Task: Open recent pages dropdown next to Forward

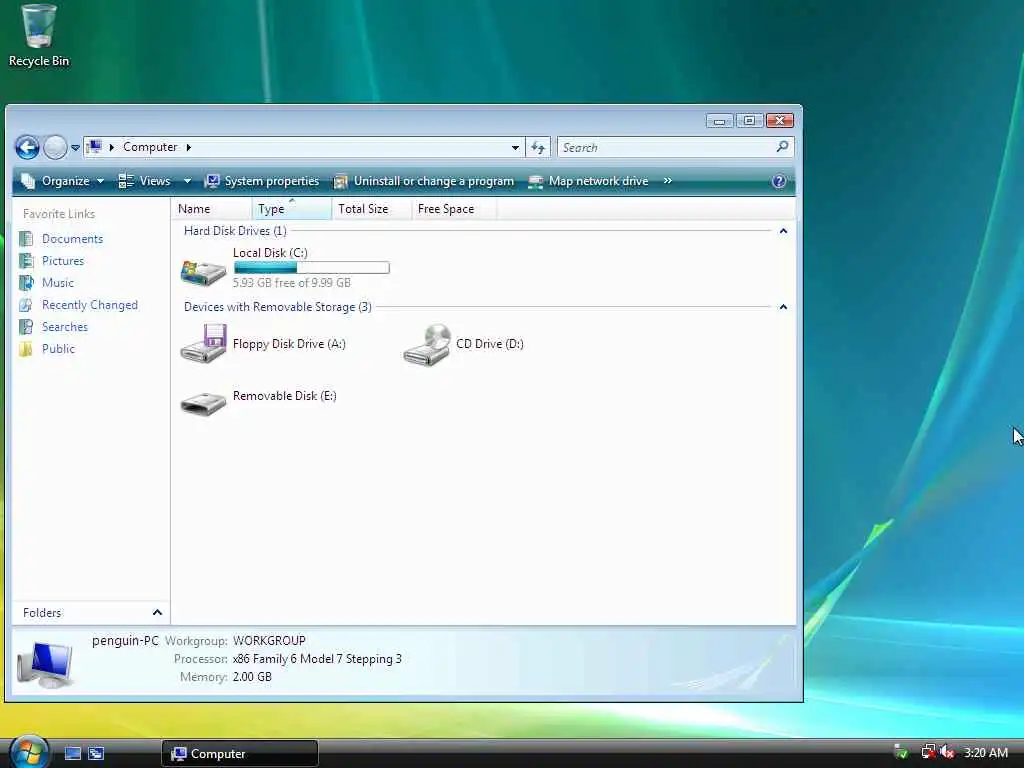Action: pos(76,148)
